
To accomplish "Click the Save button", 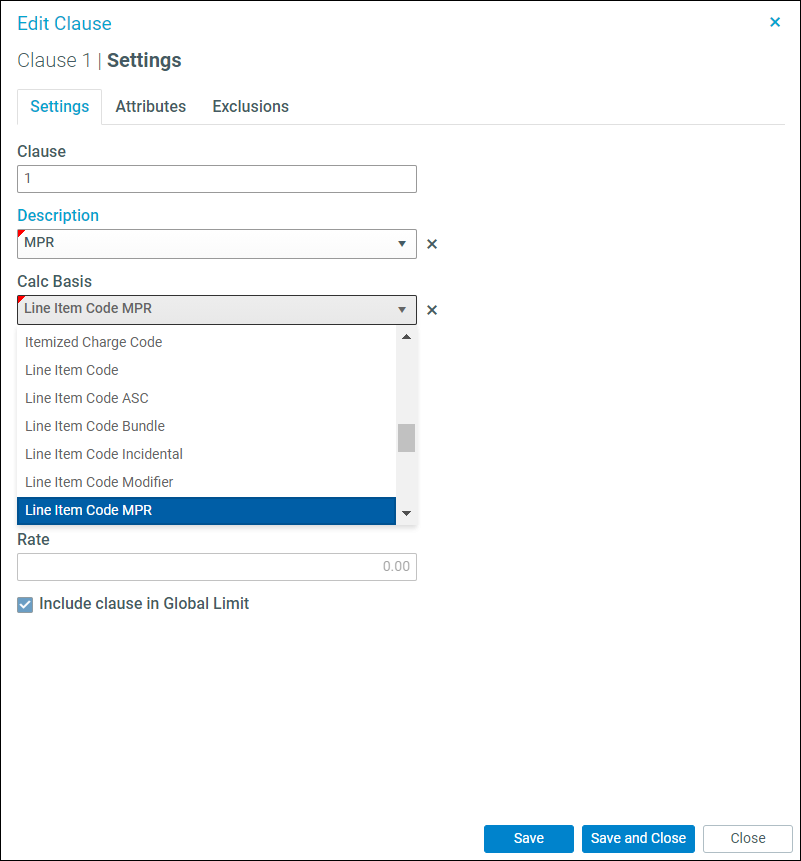I will [529, 838].
